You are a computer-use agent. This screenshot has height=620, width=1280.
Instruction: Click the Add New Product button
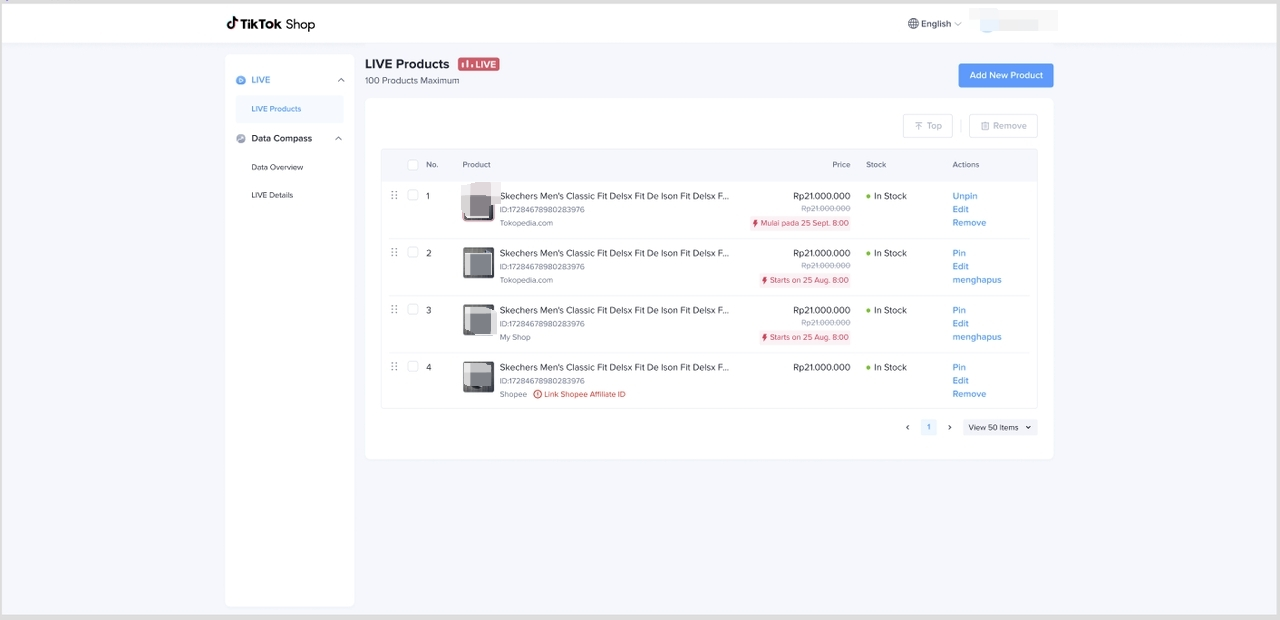point(1005,75)
